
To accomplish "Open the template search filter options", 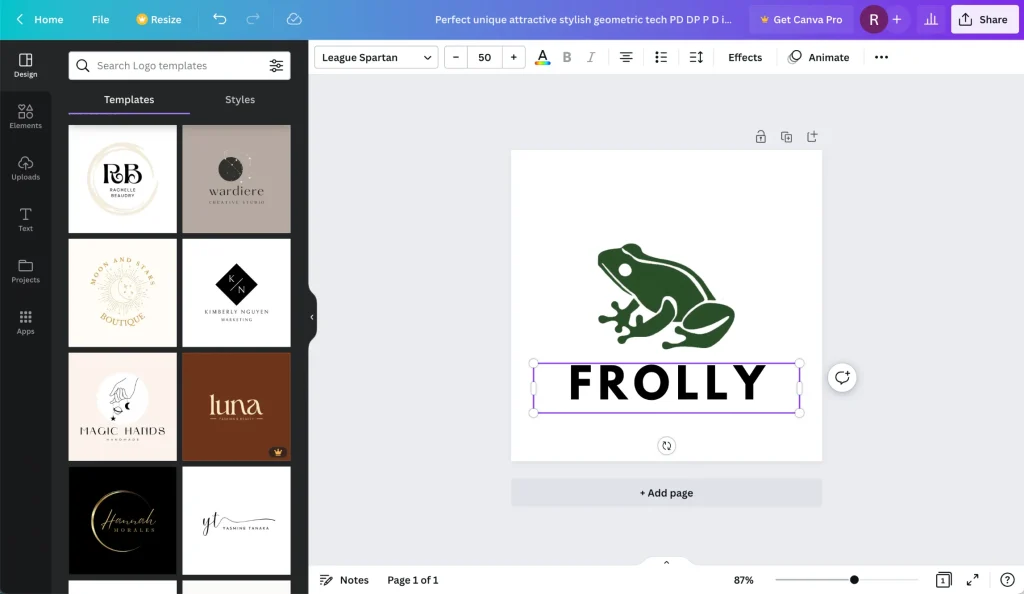I will (276, 66).
